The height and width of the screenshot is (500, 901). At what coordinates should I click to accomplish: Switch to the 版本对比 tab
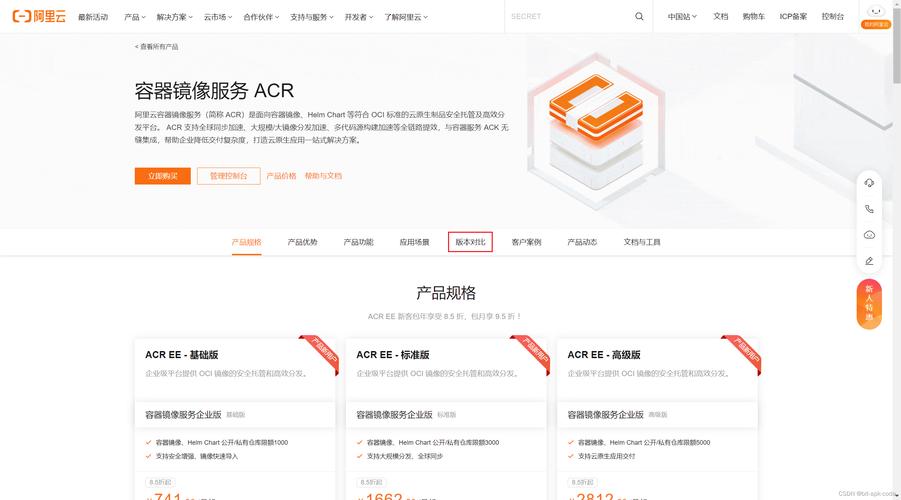click(x=470, y=242)
